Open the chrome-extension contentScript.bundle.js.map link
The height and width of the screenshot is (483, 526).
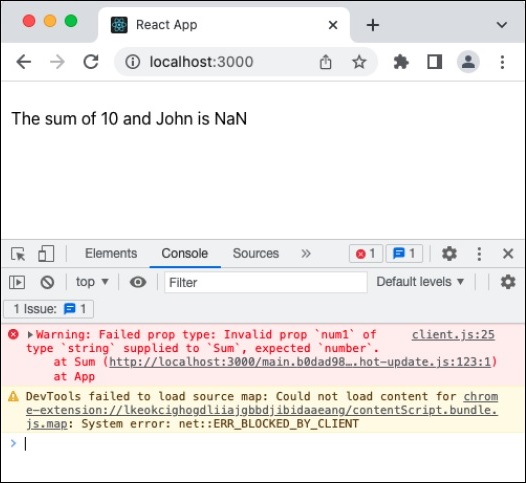[x=262, y=410]
